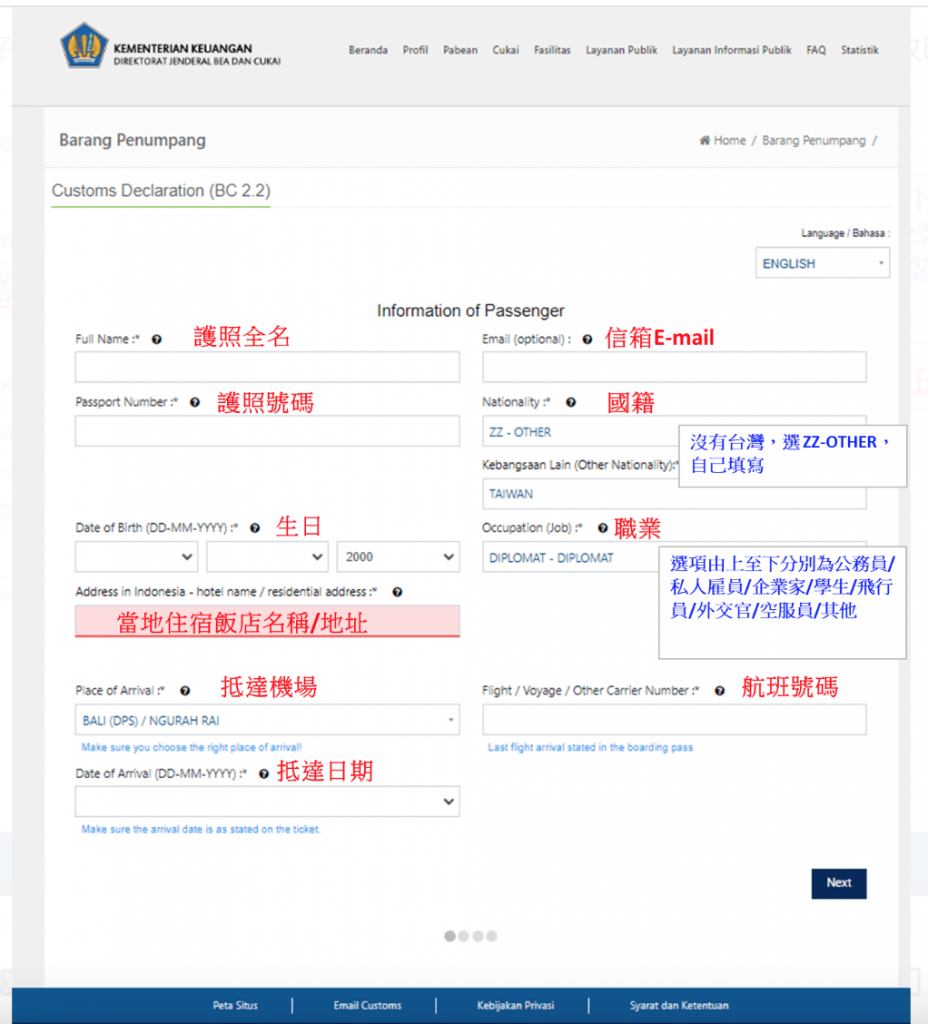Open Layanan Informasi Publik menu
Viewport: 928px width, 1024px height.
pos(731,50)
